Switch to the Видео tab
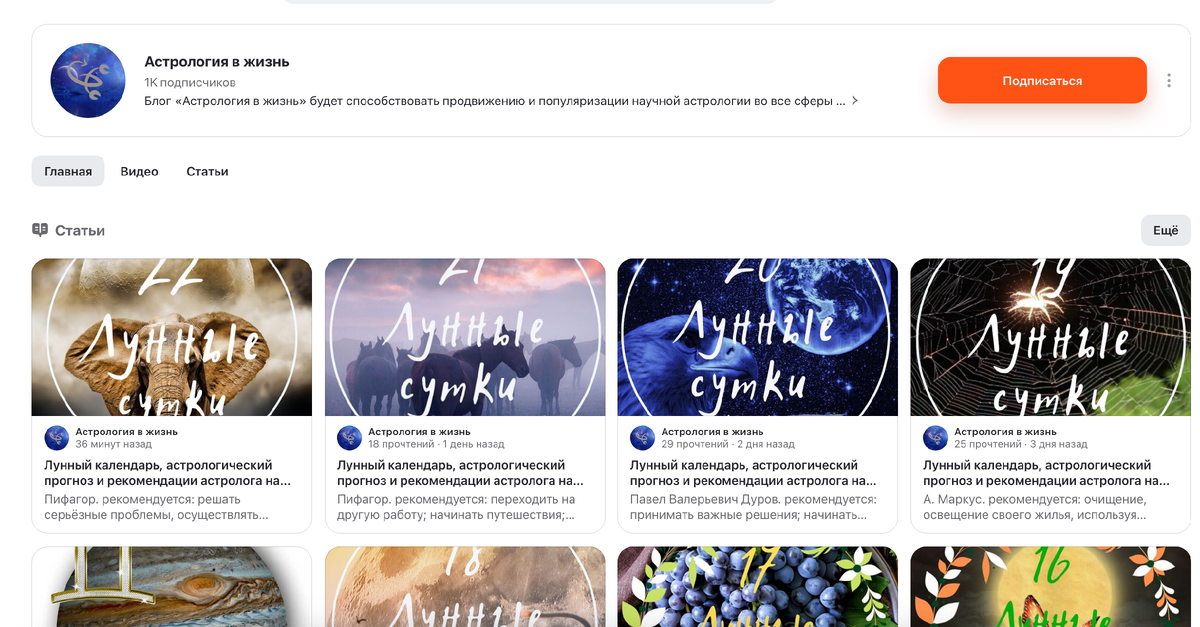The width and height of the screenshot is (1200, 627). (139, 171)
